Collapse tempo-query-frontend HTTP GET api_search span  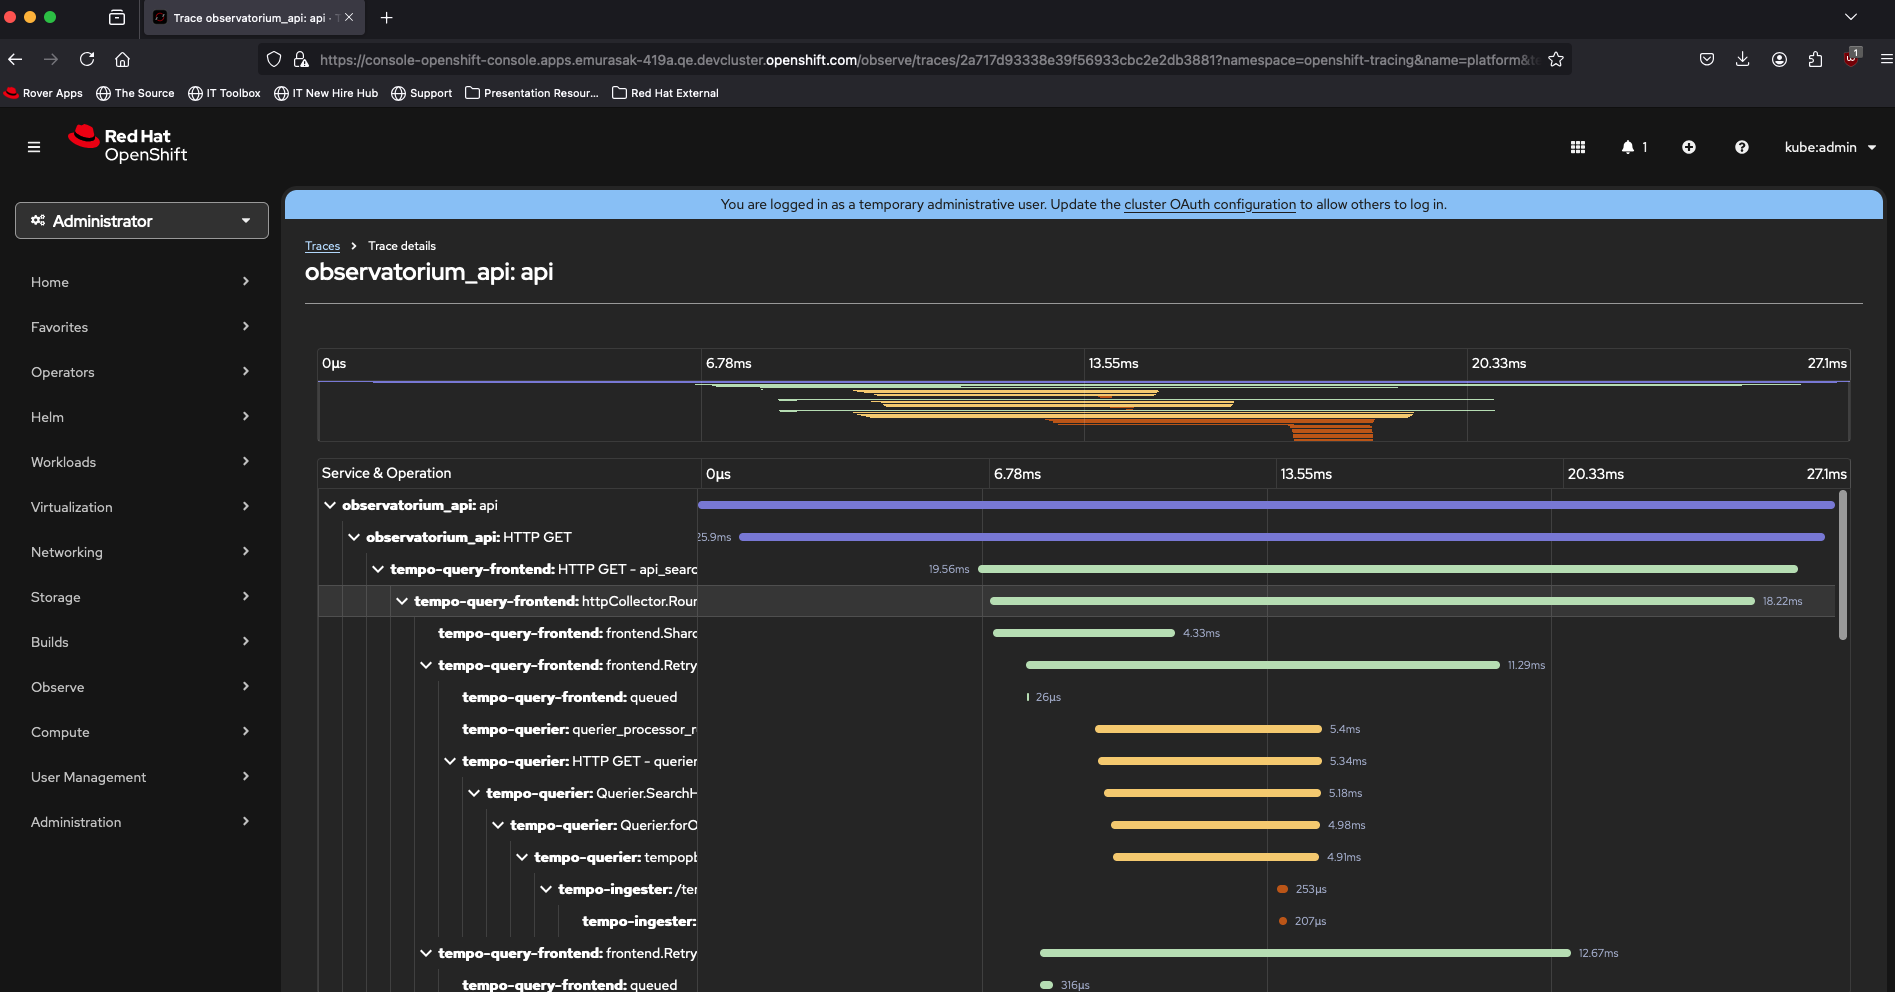(378, 569)
